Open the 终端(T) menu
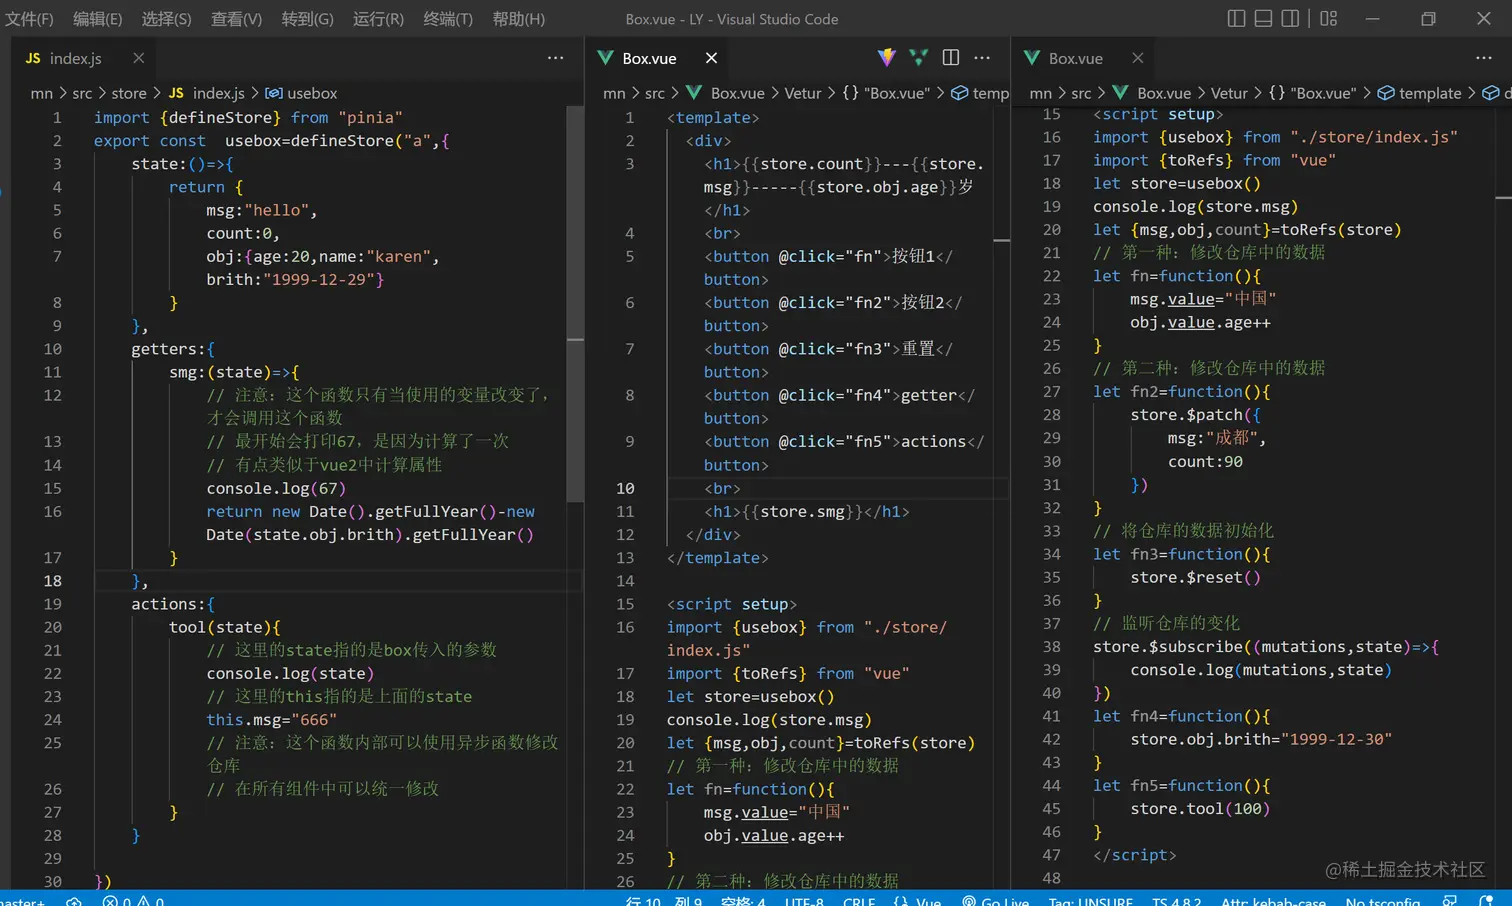 [447, 19]
